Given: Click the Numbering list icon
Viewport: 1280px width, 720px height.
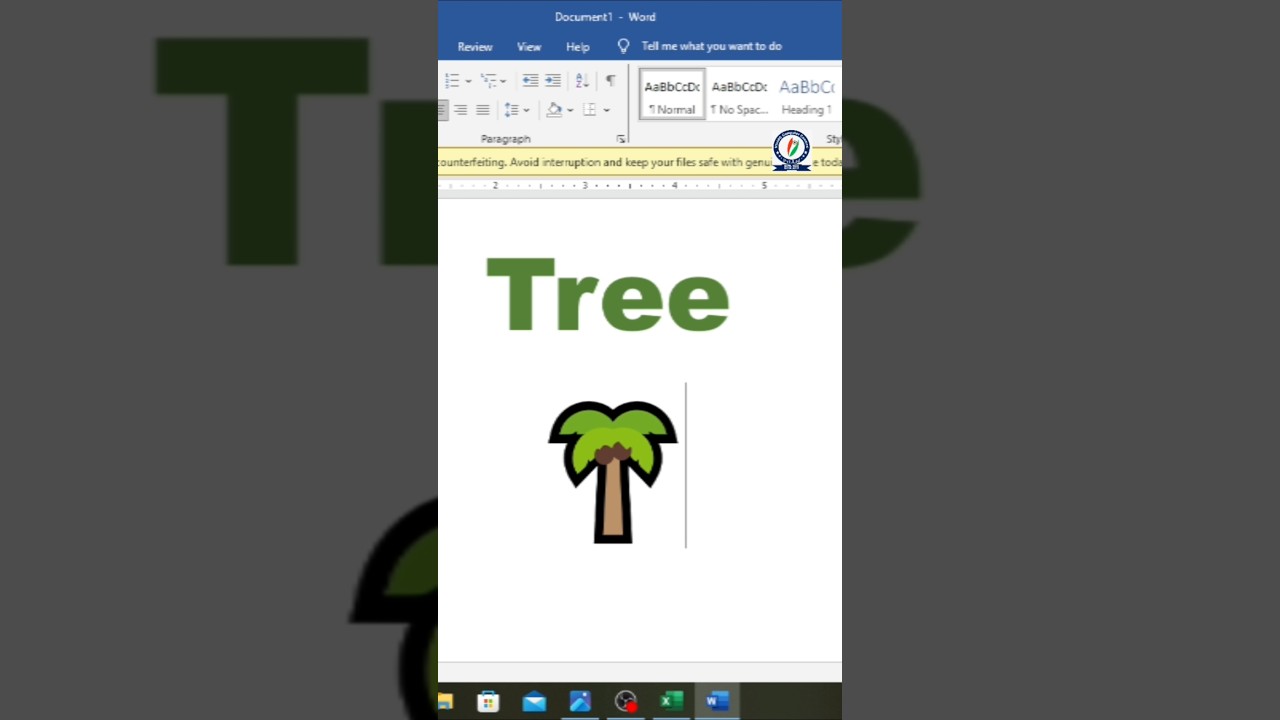Looking at the screenshot, I should pos(452,80).
